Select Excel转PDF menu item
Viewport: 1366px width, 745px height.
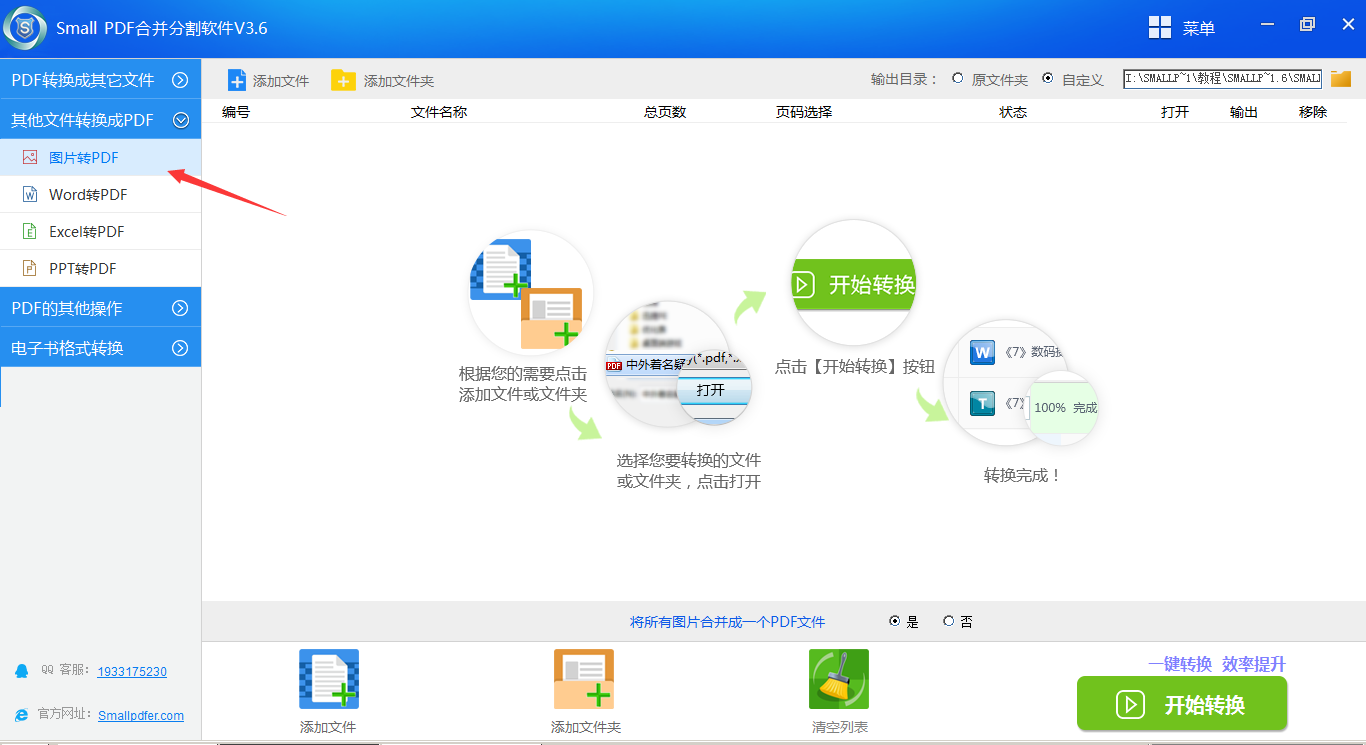point(100,231)
